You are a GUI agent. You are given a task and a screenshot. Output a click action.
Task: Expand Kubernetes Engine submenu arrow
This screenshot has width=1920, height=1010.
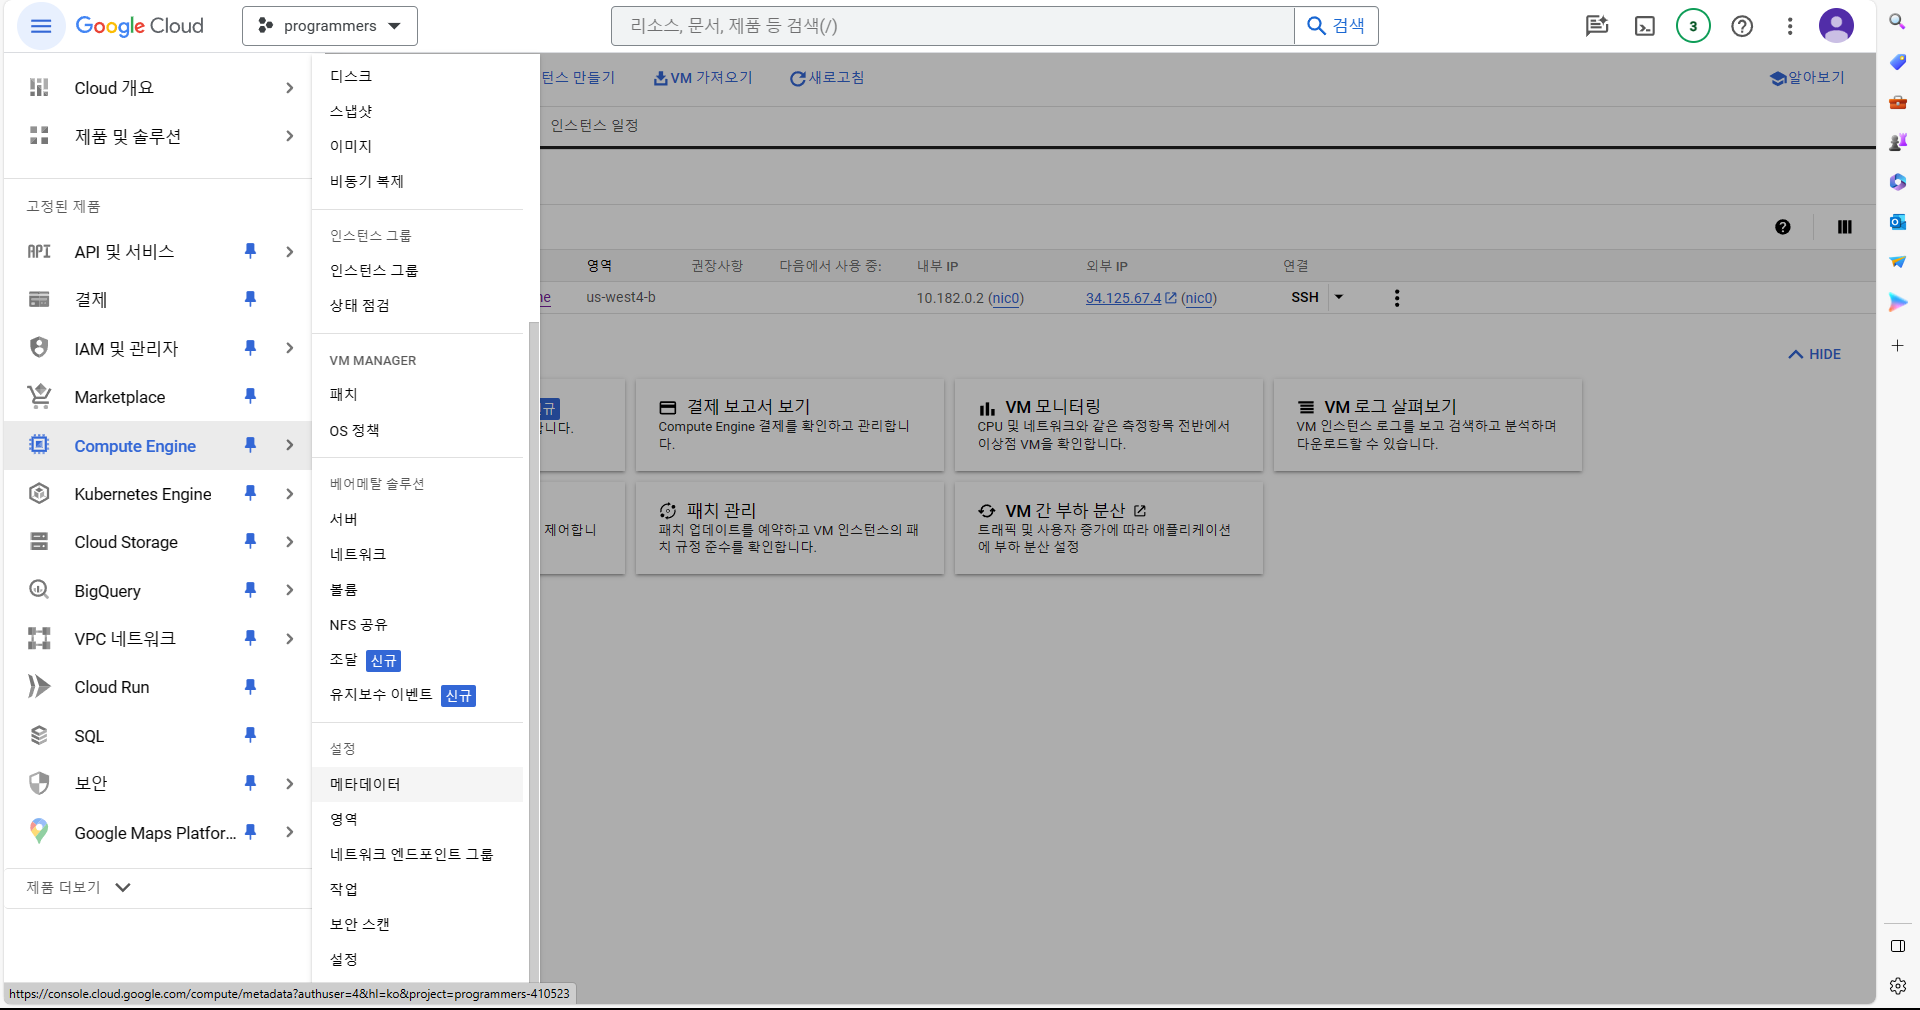(289, 493)
